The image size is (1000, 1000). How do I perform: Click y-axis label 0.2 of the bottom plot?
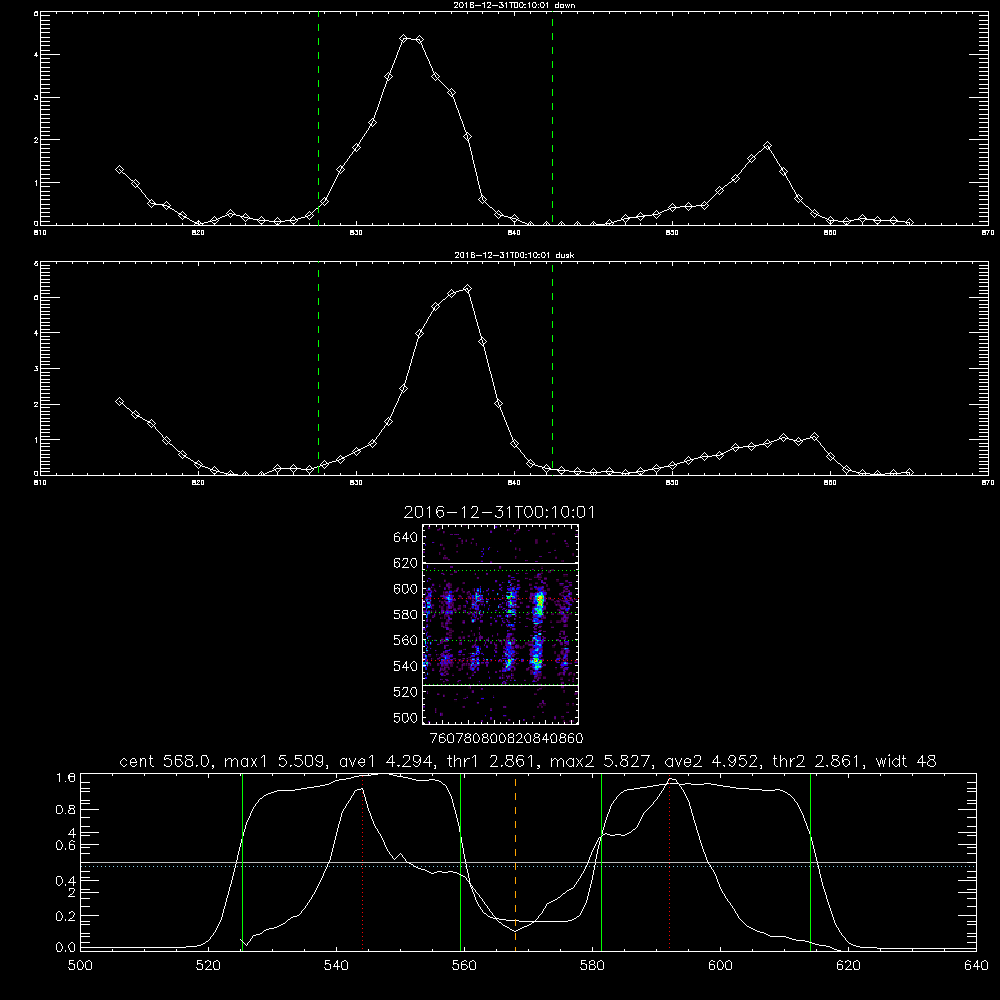[x=66, y=916]
